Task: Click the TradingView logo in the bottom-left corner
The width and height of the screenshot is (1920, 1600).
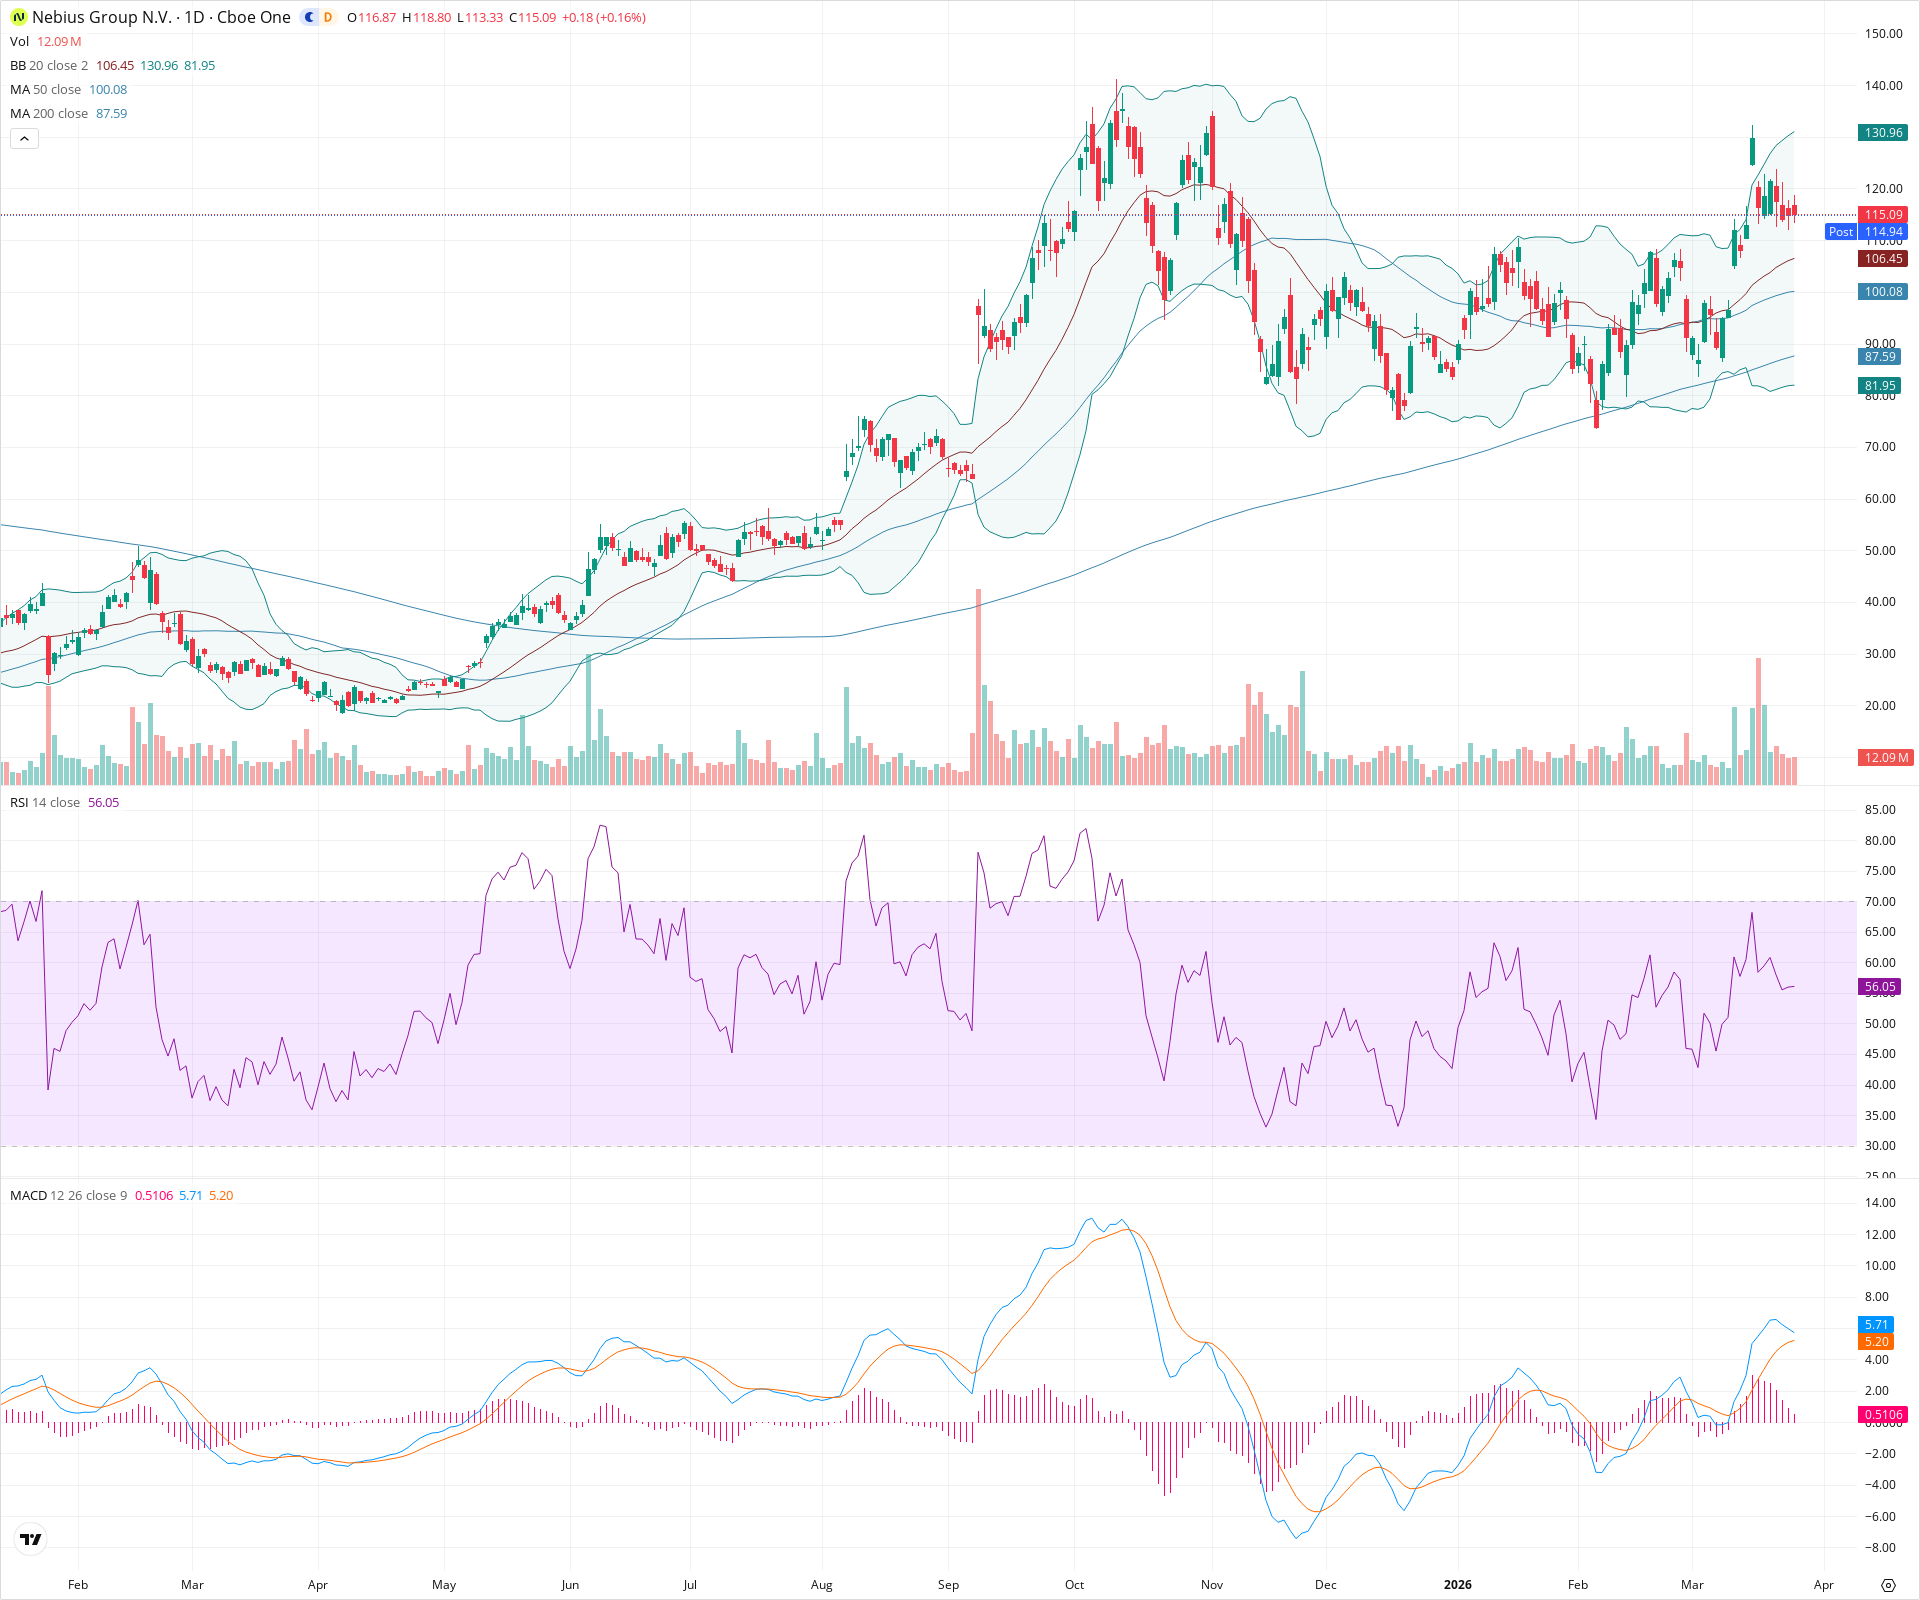Action: (x=29, y=1538)
